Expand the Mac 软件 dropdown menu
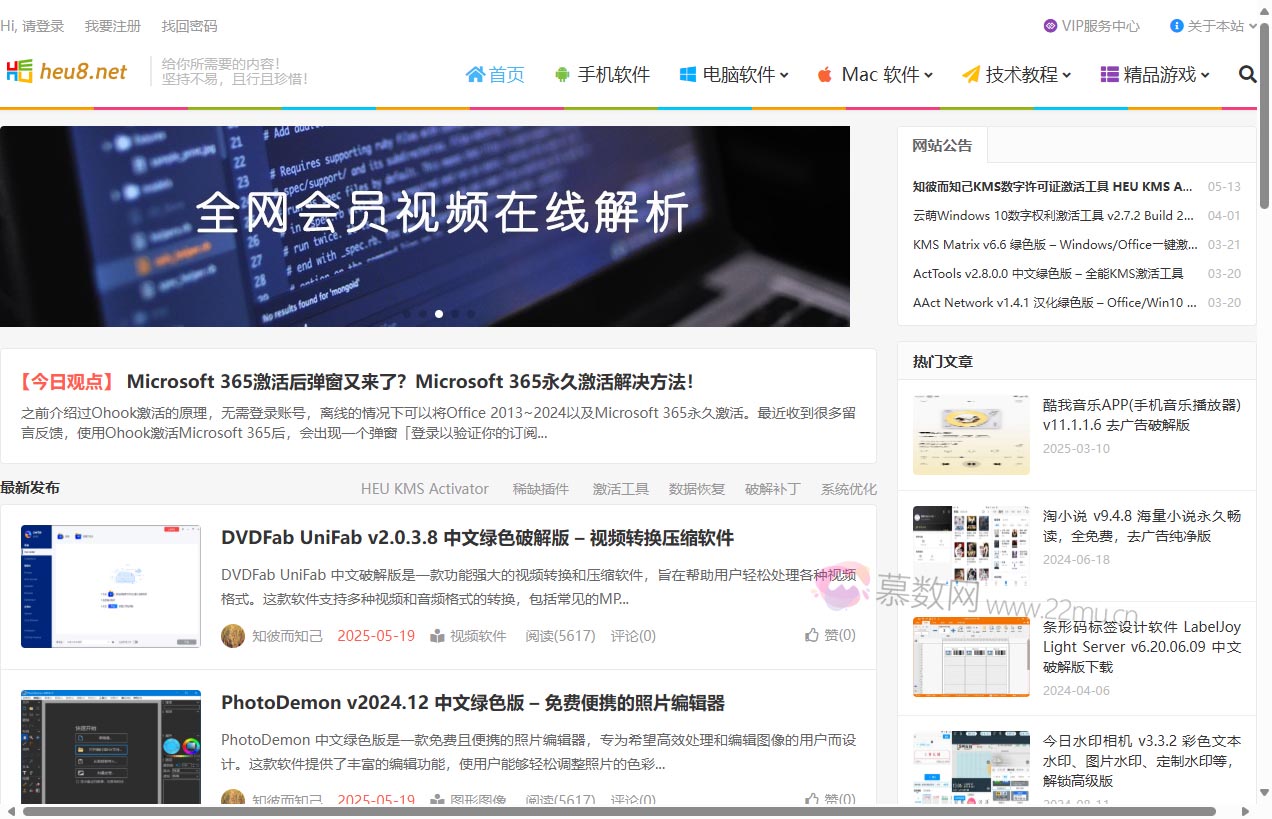Viewport: 1272px width, 819px height. click(x=930, y=73)
